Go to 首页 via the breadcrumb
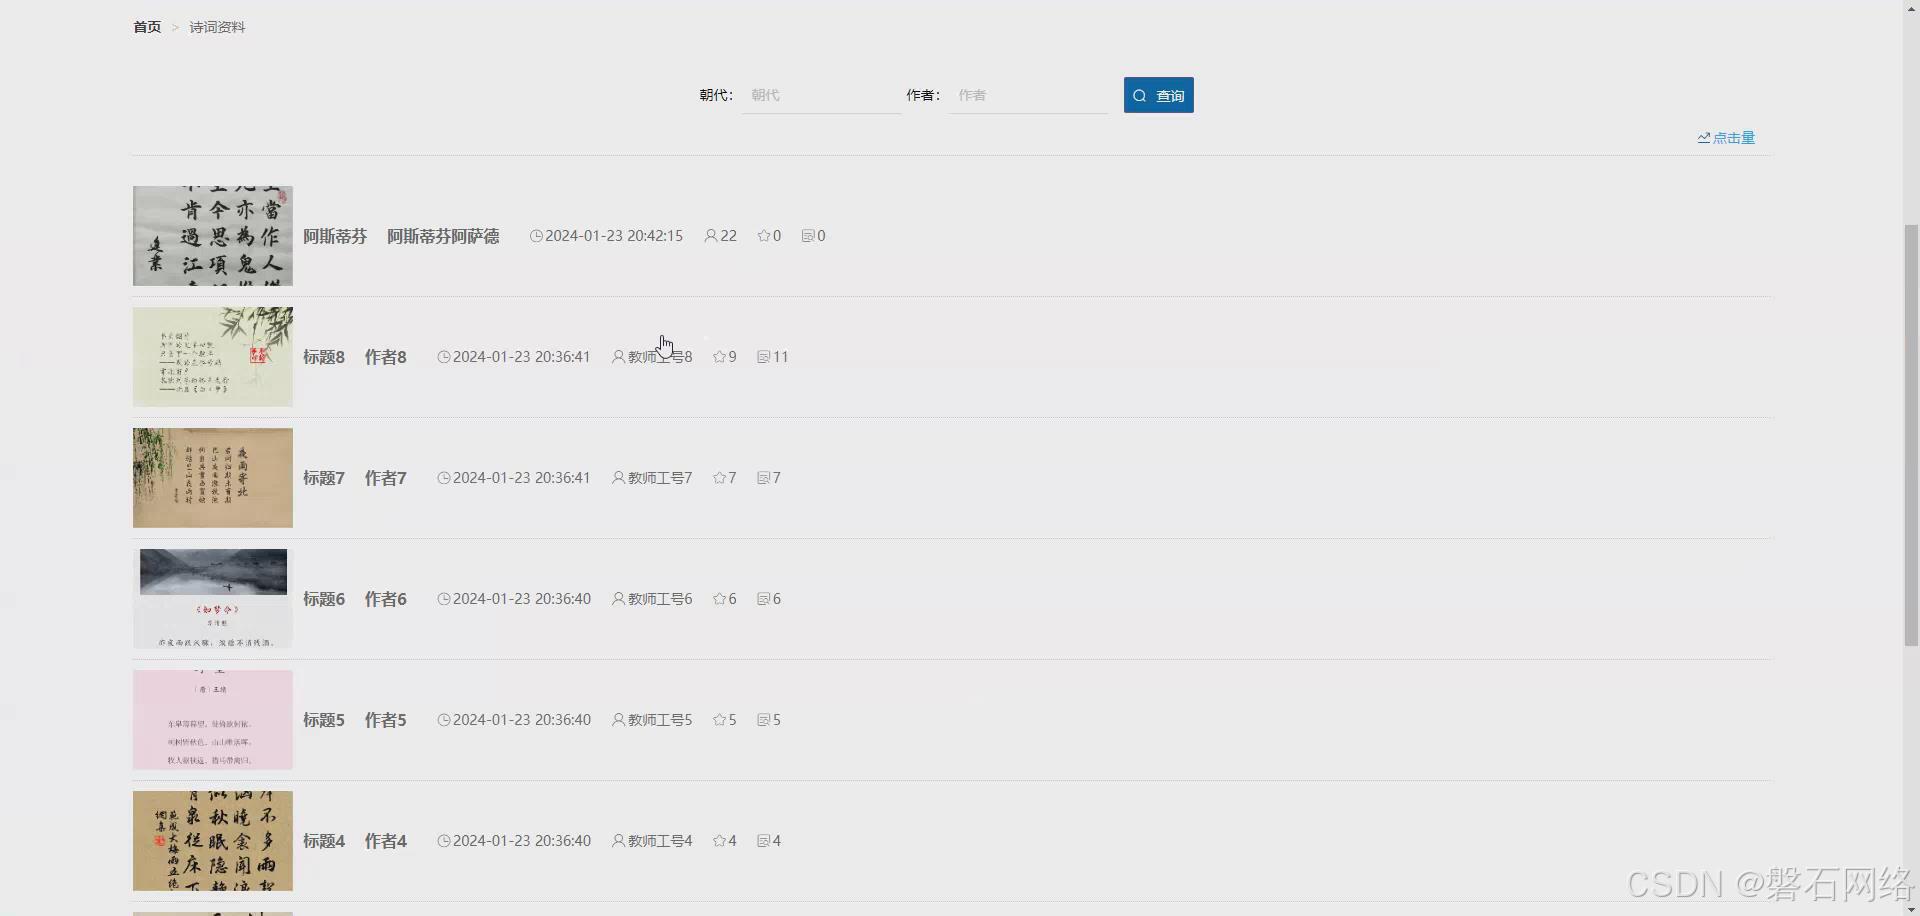This screenshot has width=1920, height=916. click(x=145, y=27)
